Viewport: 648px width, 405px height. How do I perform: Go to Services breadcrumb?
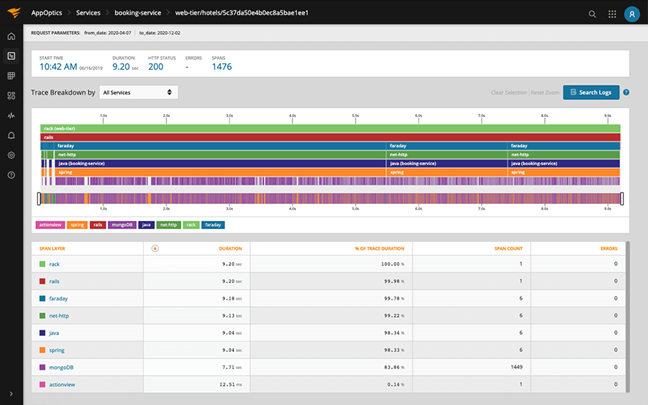click(x=88, y=13)
